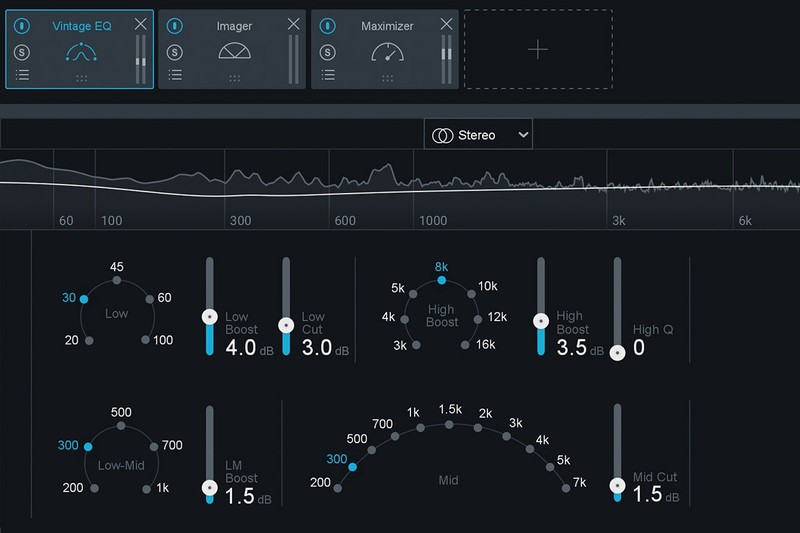Solo the Imager module

pos(175,51)
